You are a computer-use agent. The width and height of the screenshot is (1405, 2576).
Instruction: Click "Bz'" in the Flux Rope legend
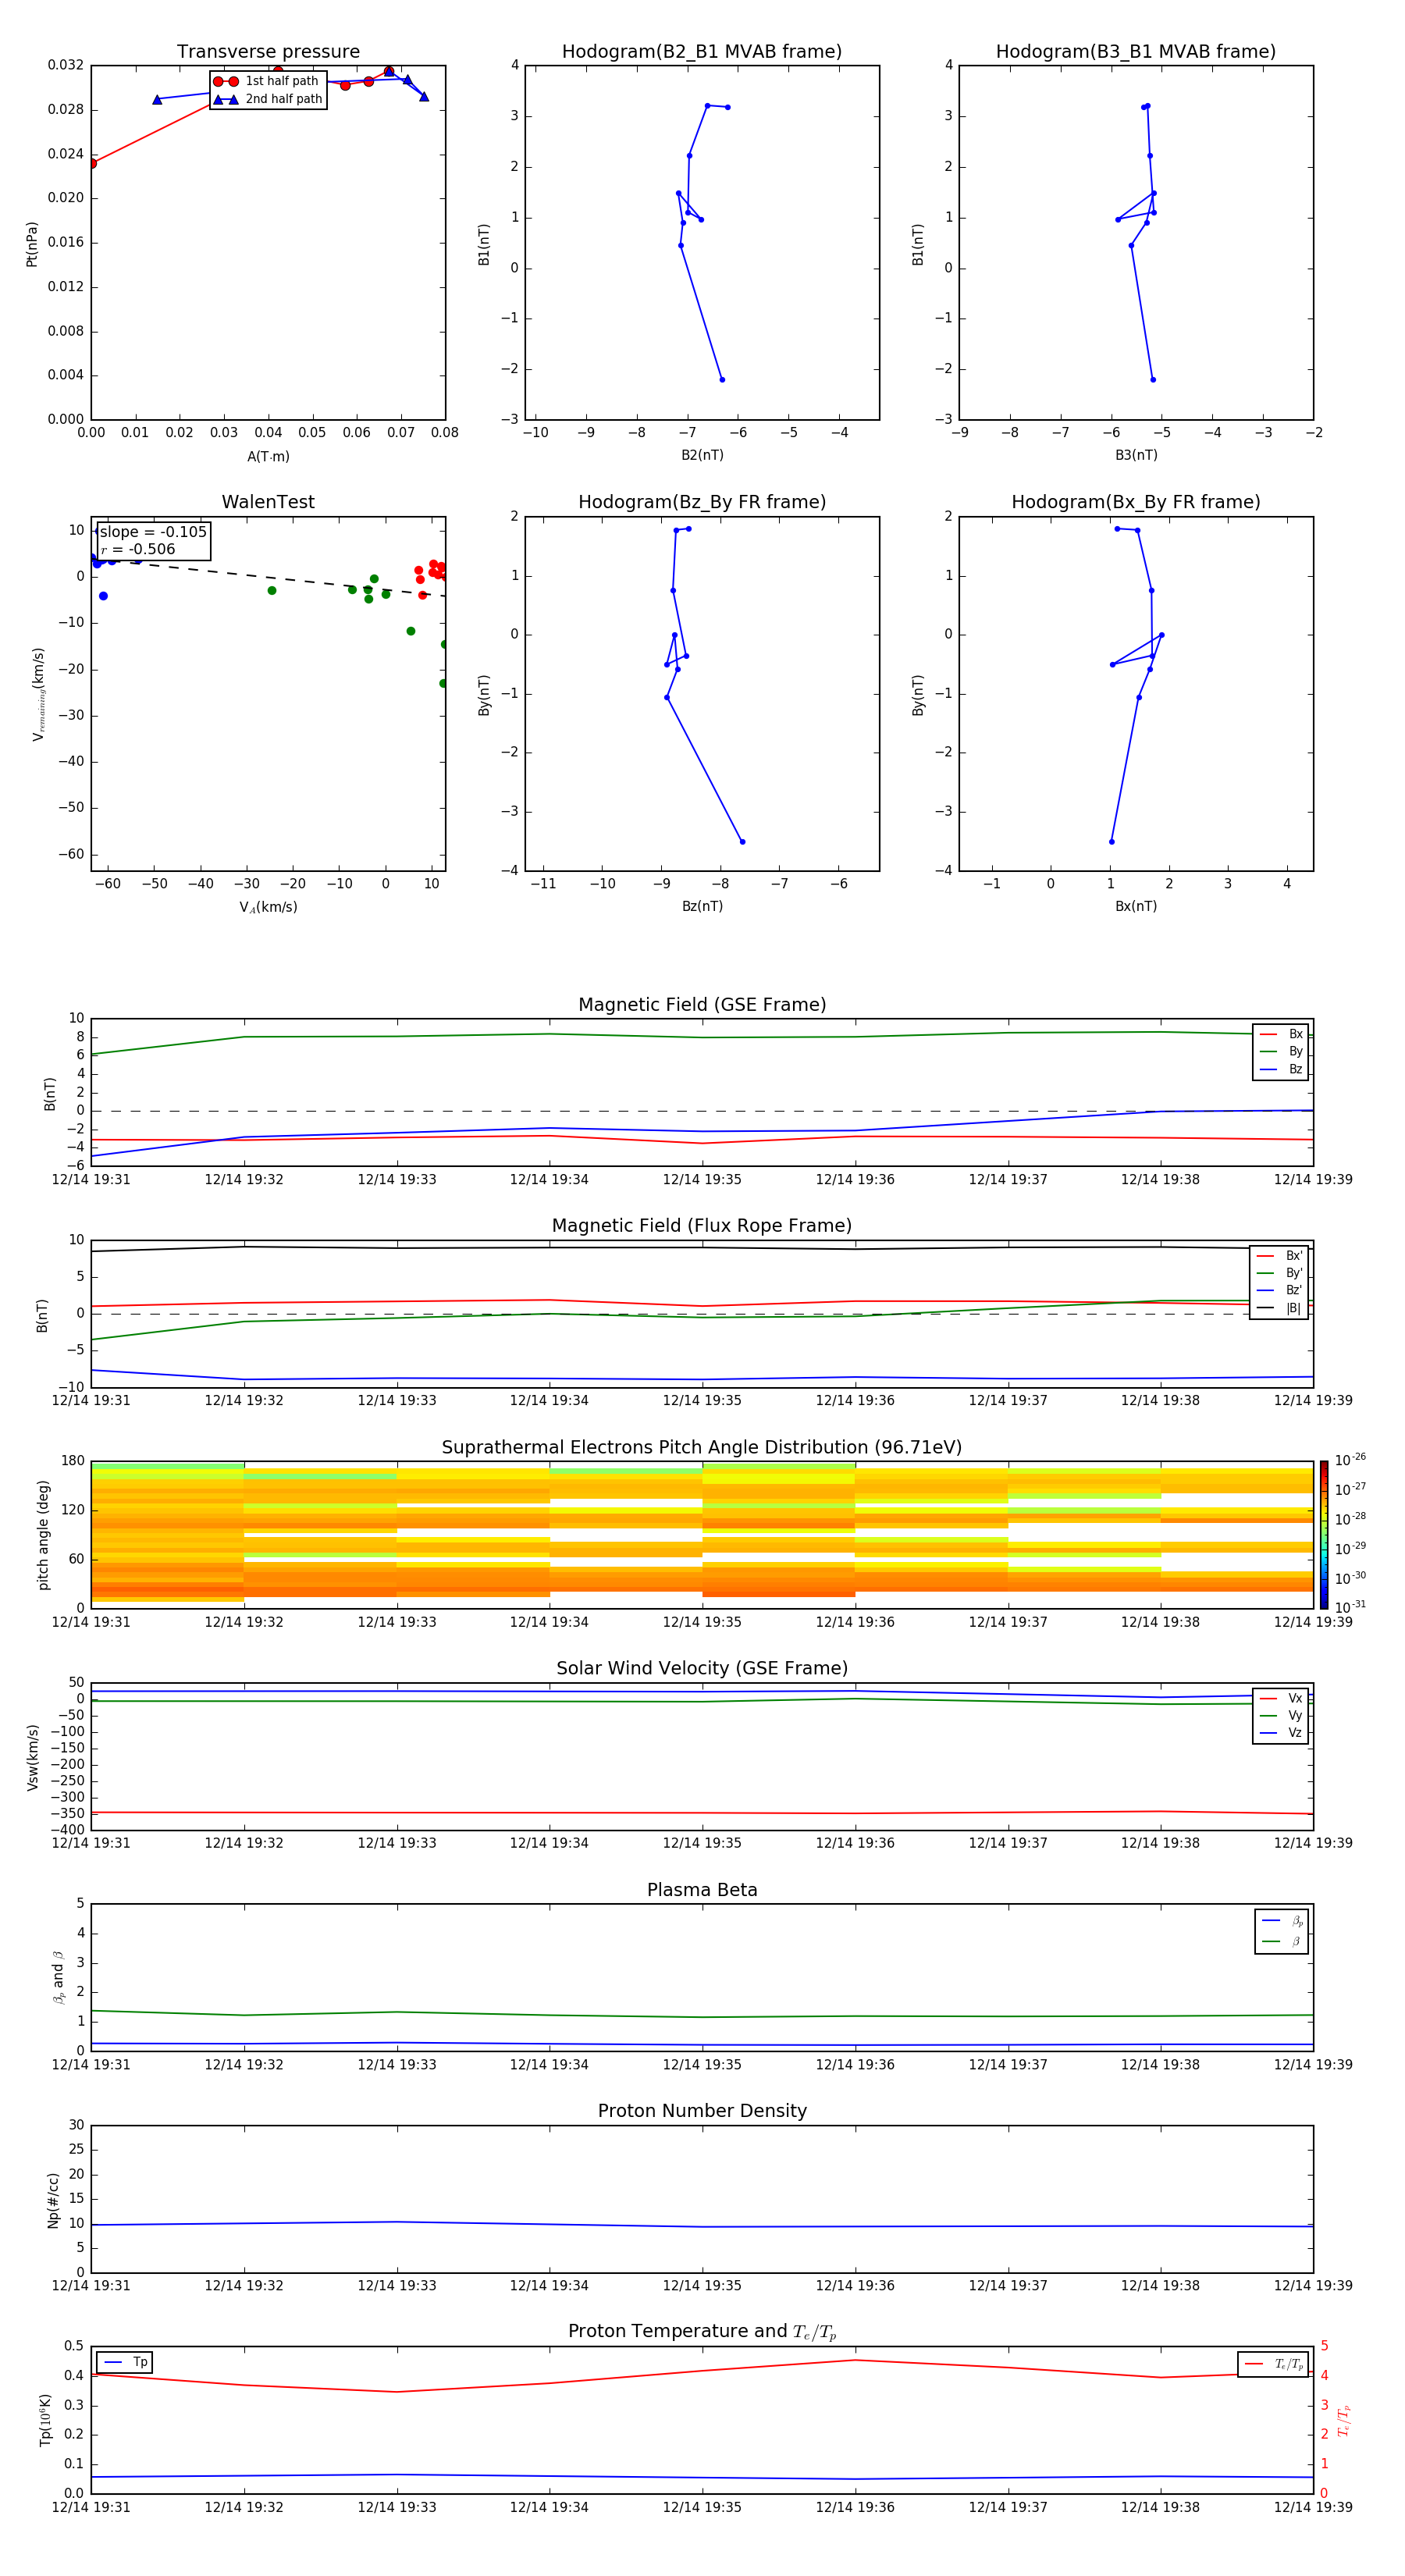coord(1294,1291)
